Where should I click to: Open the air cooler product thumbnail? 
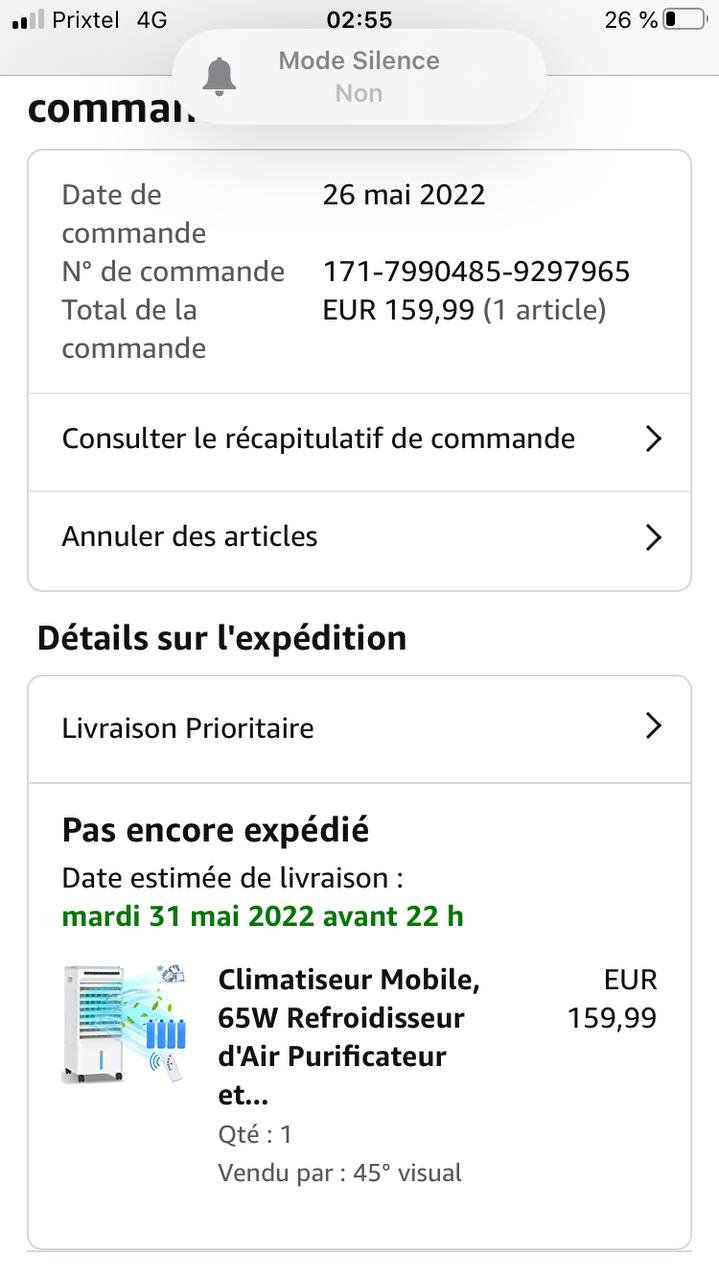click(123, 1024)
